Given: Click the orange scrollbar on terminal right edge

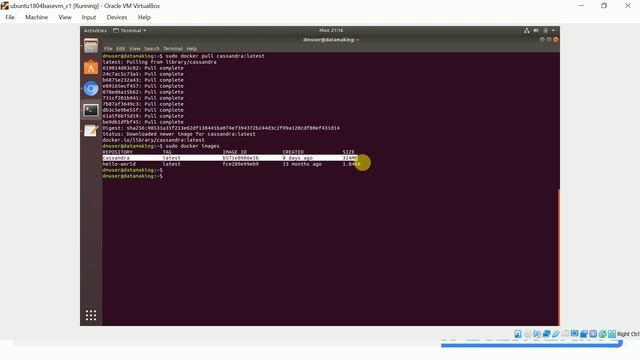Looking at the screenshot, I should (558, 257).
